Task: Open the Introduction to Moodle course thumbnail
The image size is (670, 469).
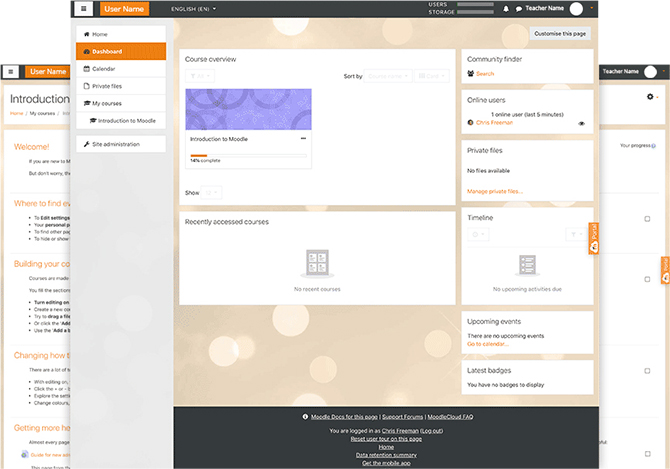Action: point(248,109)
